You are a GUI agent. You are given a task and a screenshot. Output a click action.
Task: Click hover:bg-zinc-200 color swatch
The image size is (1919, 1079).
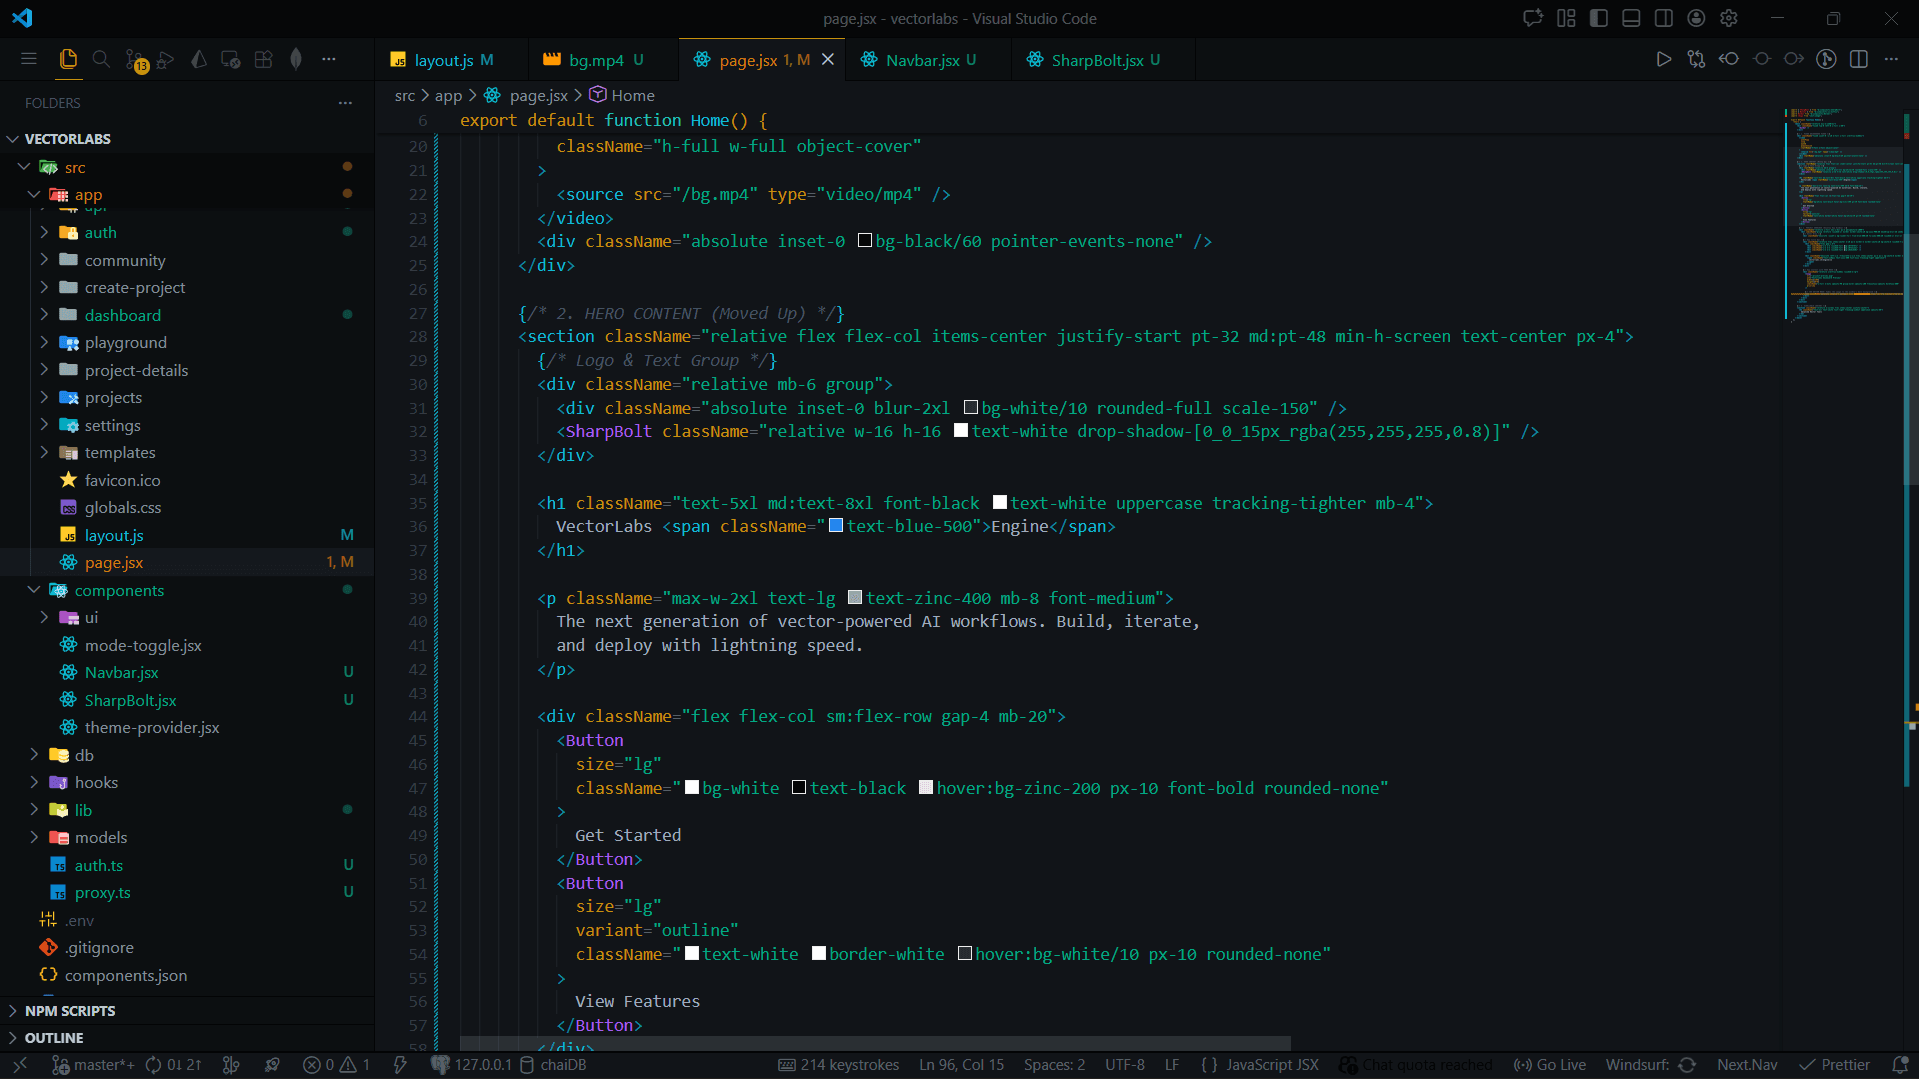926,788
